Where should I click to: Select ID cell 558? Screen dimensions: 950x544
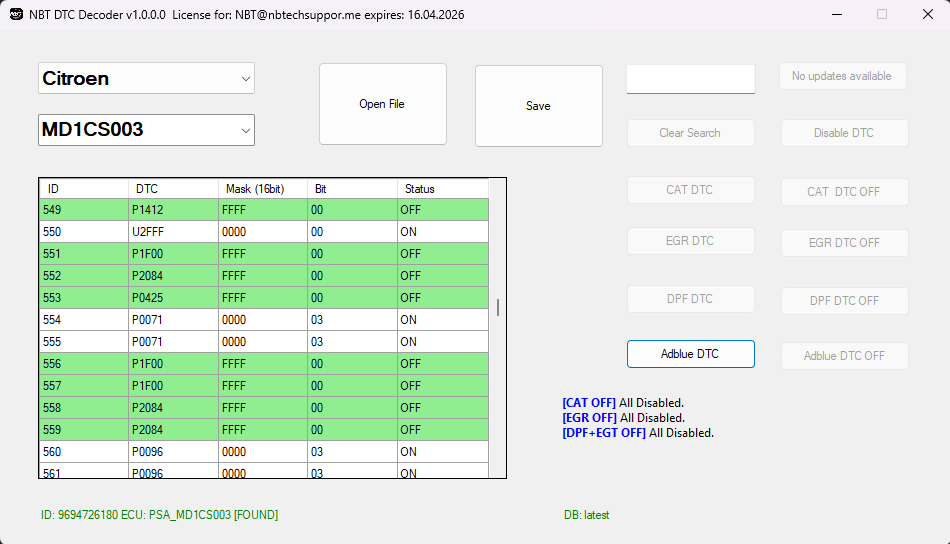(84, 408)
